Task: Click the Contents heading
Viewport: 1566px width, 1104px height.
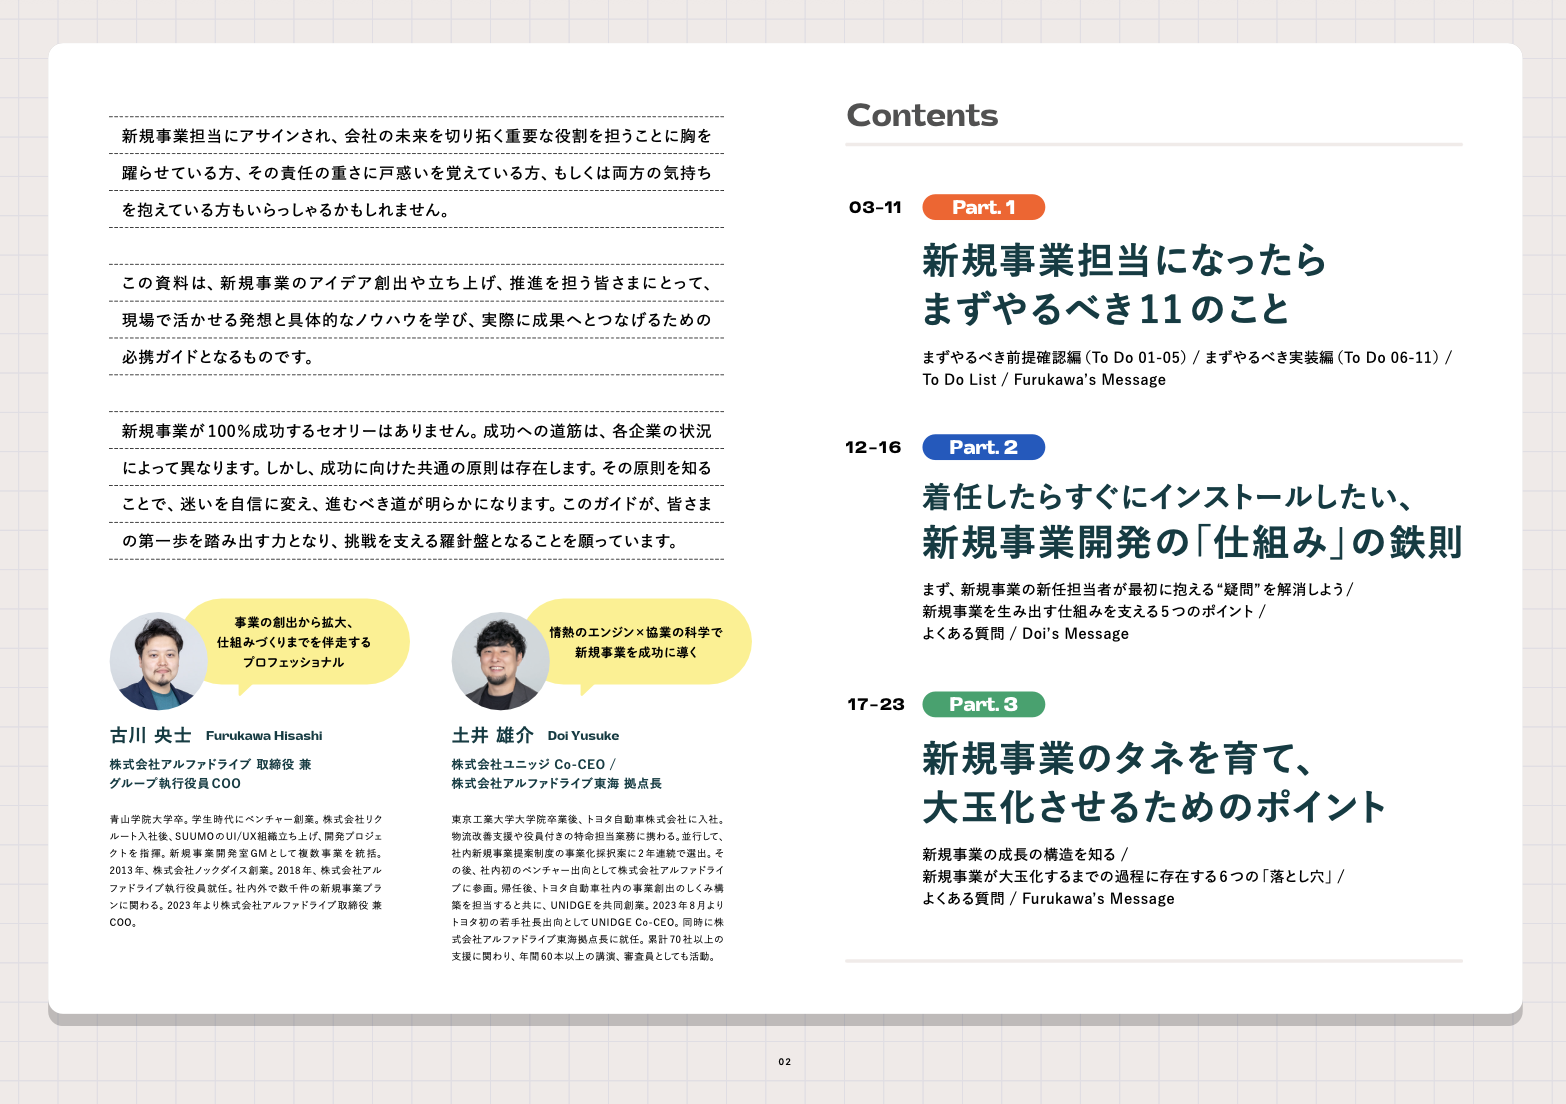Action: click(922, 115)
